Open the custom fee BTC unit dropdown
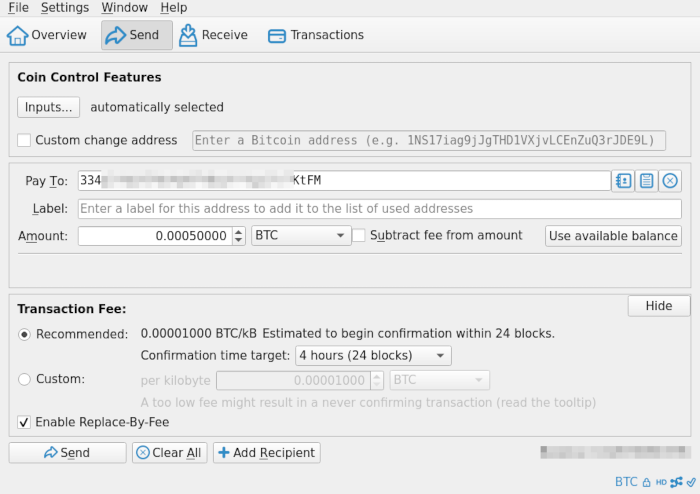700x494 pixels. 439,380
